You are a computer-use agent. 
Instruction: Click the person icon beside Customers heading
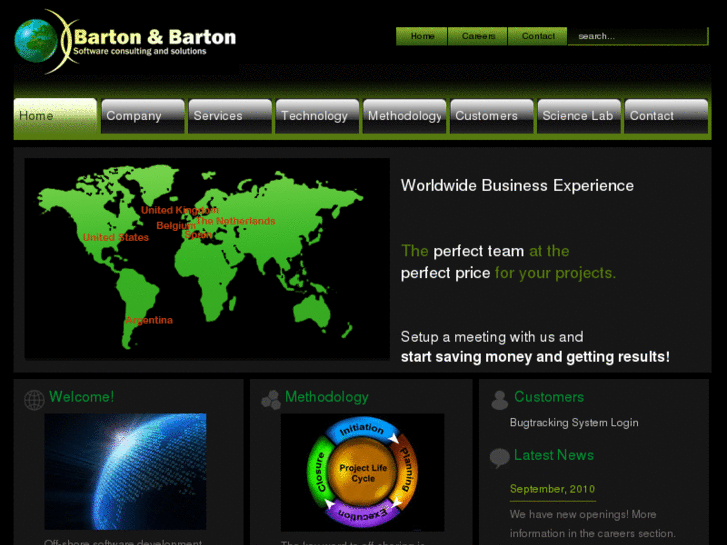499,399
